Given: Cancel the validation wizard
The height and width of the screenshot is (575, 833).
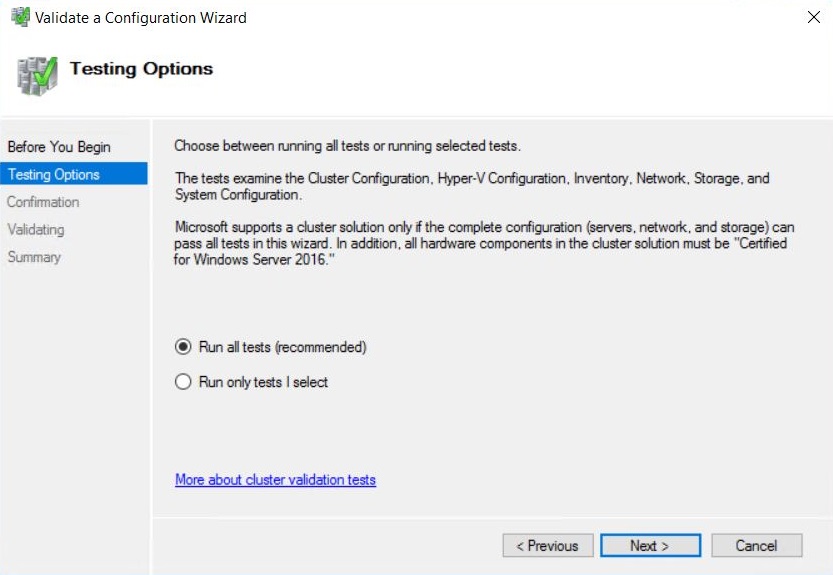Looking at the screenshot, I should 756,545.
